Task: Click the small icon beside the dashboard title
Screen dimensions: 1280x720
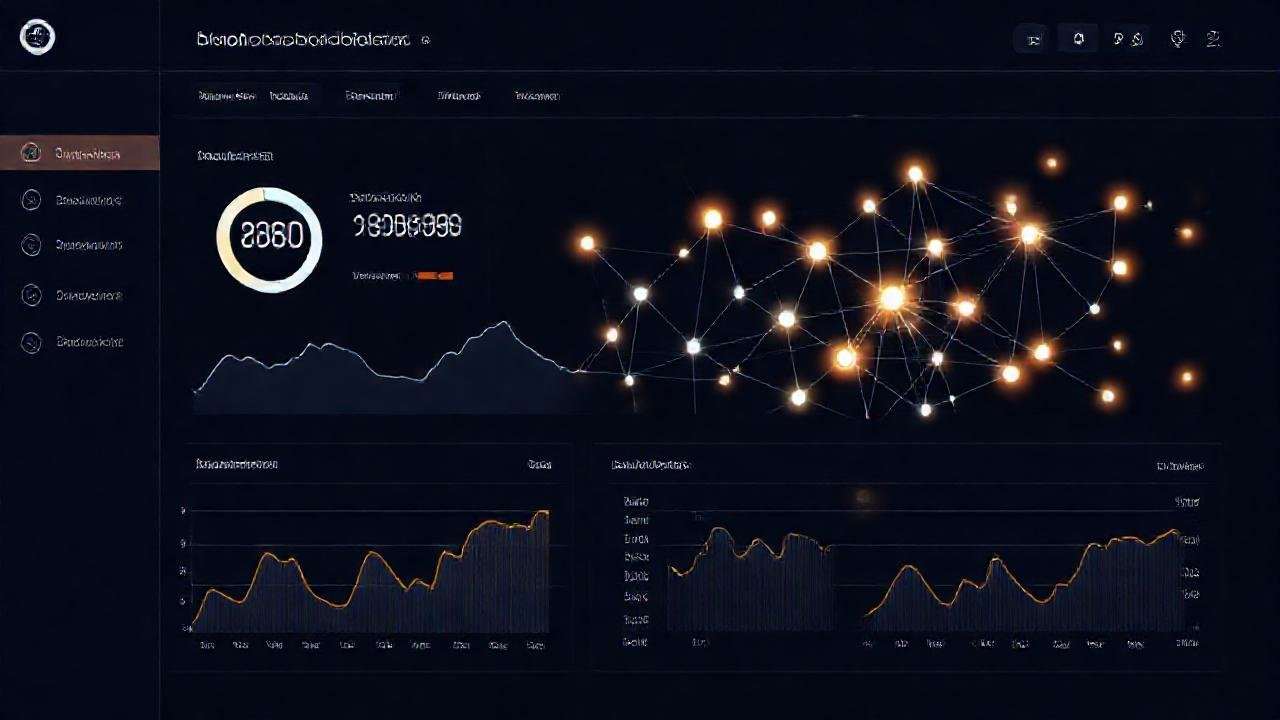Action: (426, 41)
